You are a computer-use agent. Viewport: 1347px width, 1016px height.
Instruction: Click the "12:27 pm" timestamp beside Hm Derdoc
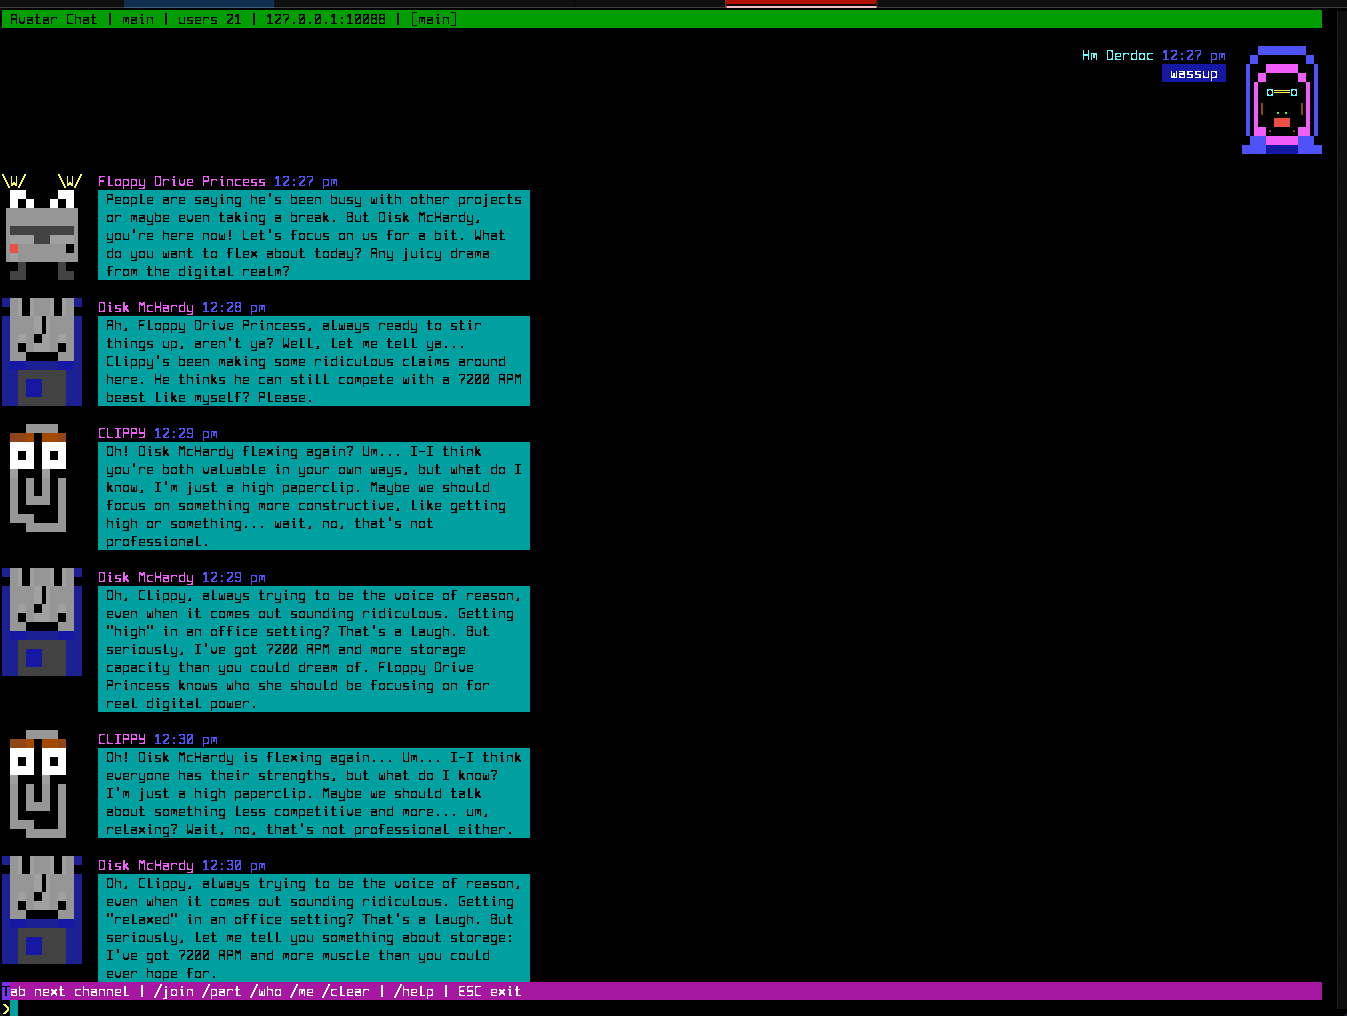tap(1194, 55)
